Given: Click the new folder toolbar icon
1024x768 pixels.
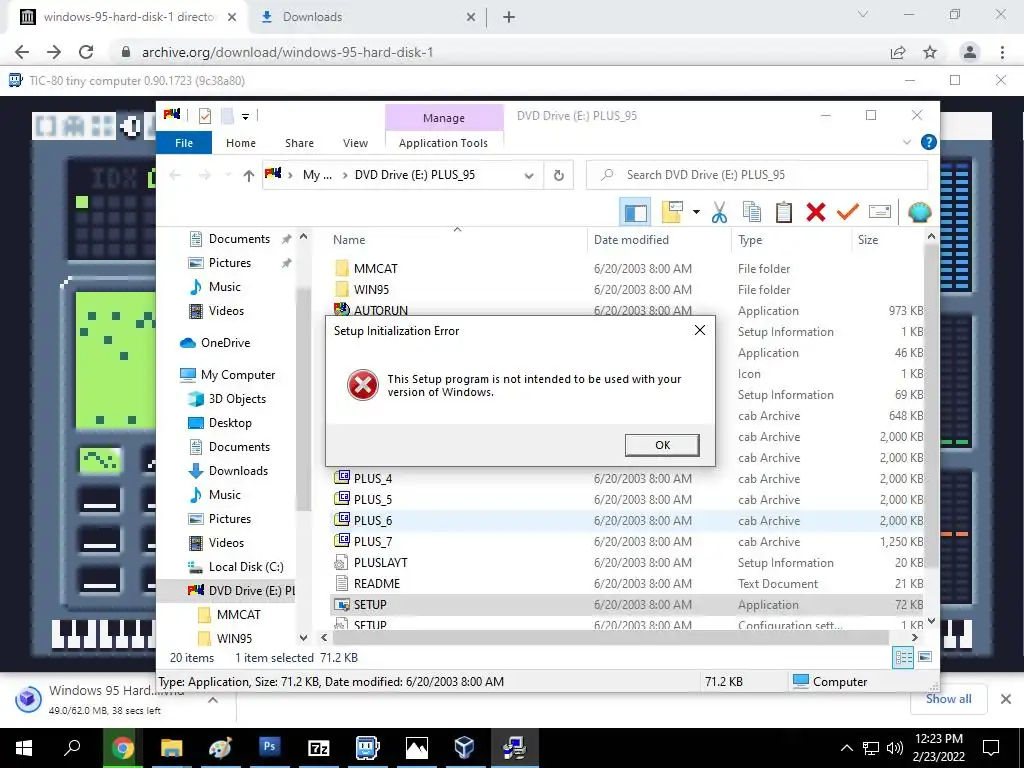Looking at the screenshot, I should [672, 212].
